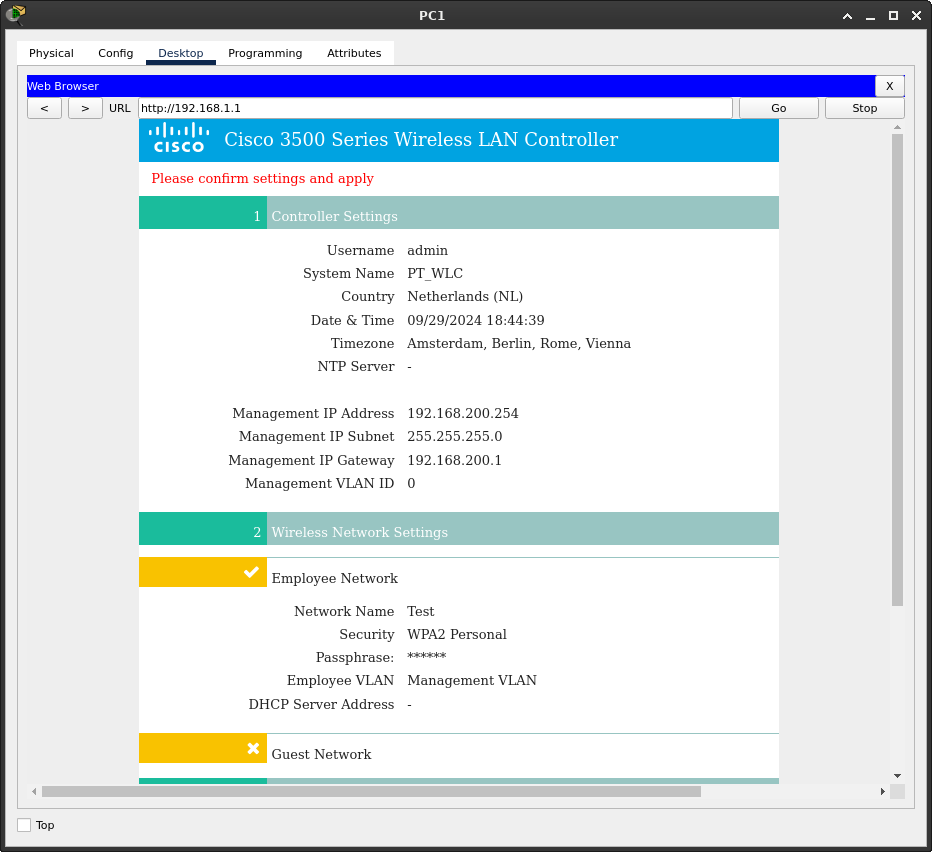Viewport: 932px width, 852px height.
Task: Click the URL address field
Action: (435, 108)
